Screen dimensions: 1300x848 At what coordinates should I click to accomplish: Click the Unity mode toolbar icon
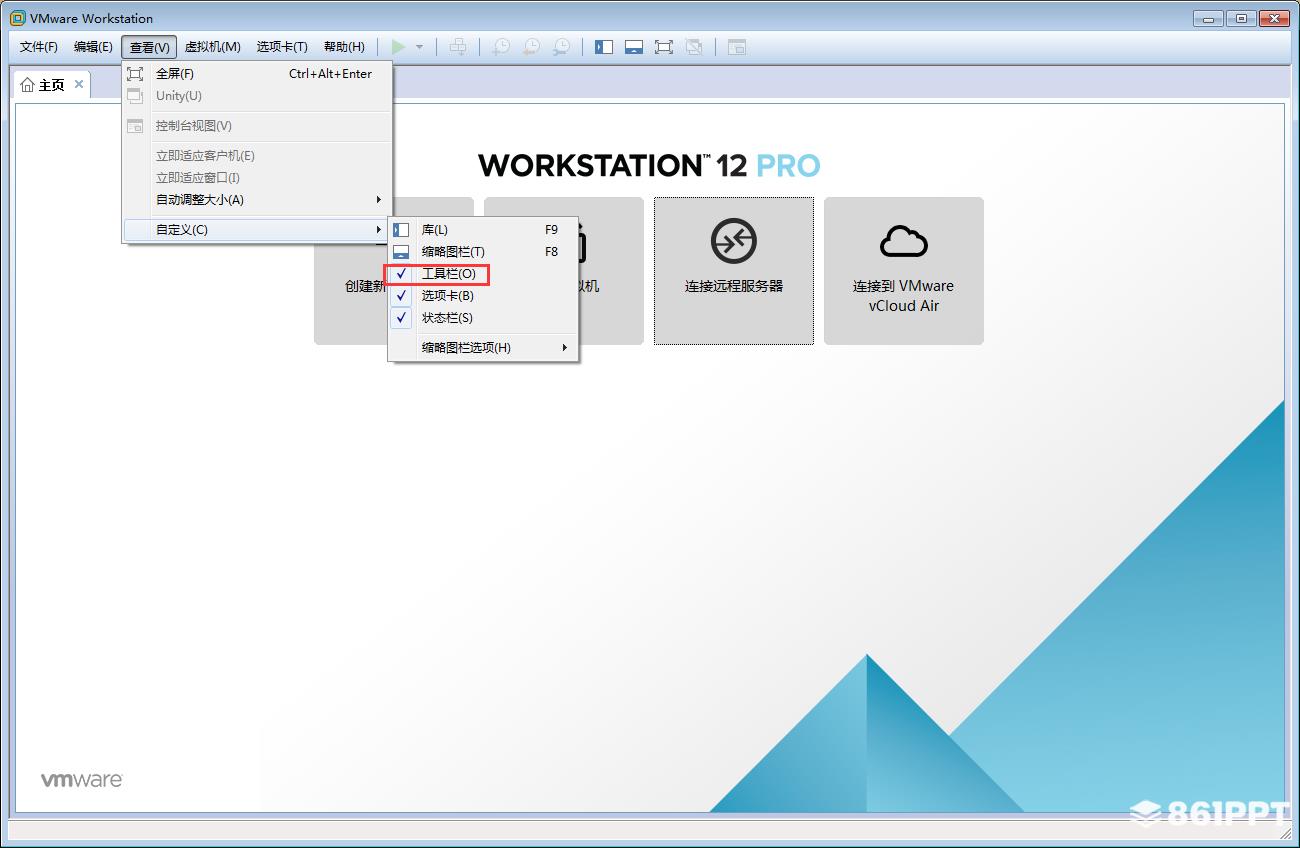[694, 47]
